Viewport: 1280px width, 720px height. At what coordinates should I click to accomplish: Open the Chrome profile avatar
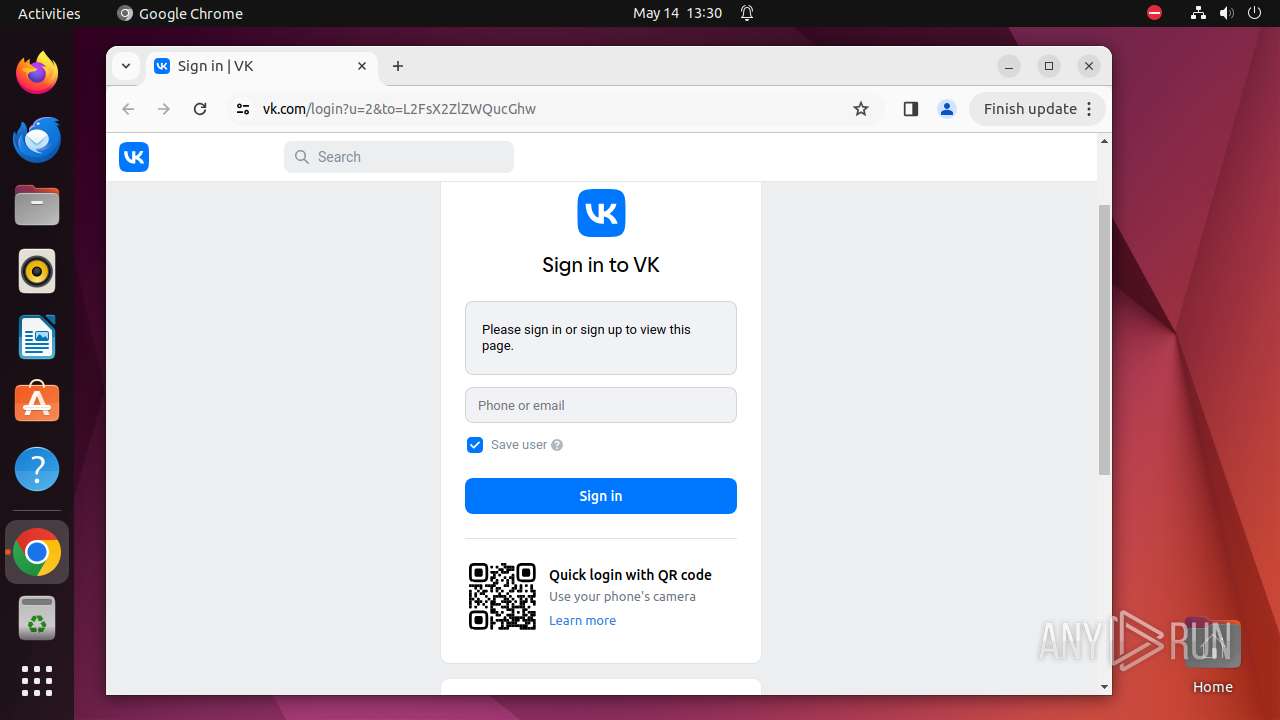[x=947, y=109]
